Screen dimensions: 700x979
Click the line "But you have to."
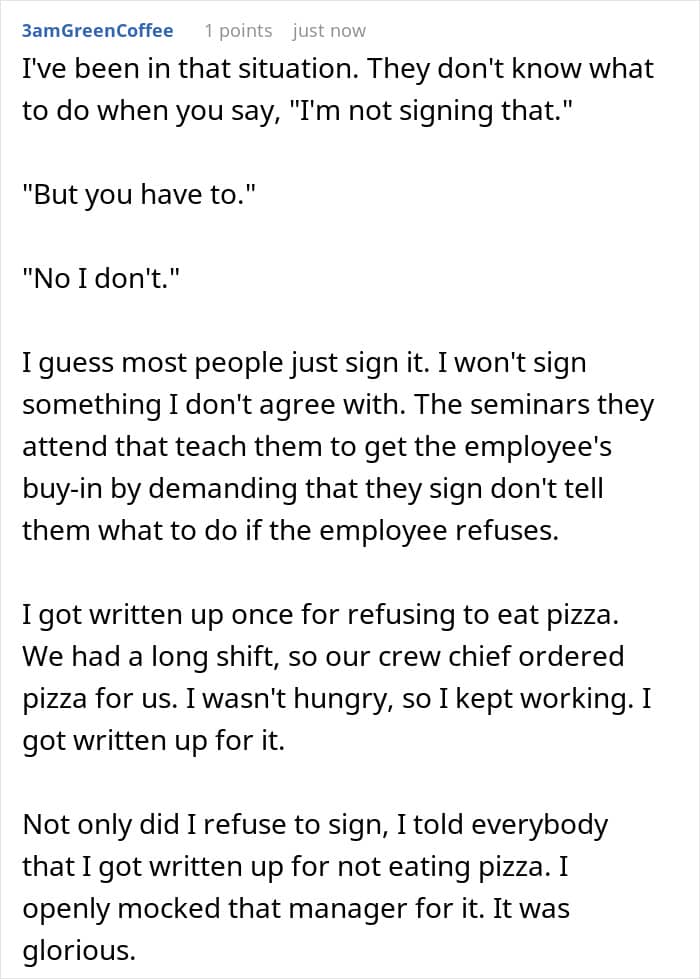[x=139, y=194]
